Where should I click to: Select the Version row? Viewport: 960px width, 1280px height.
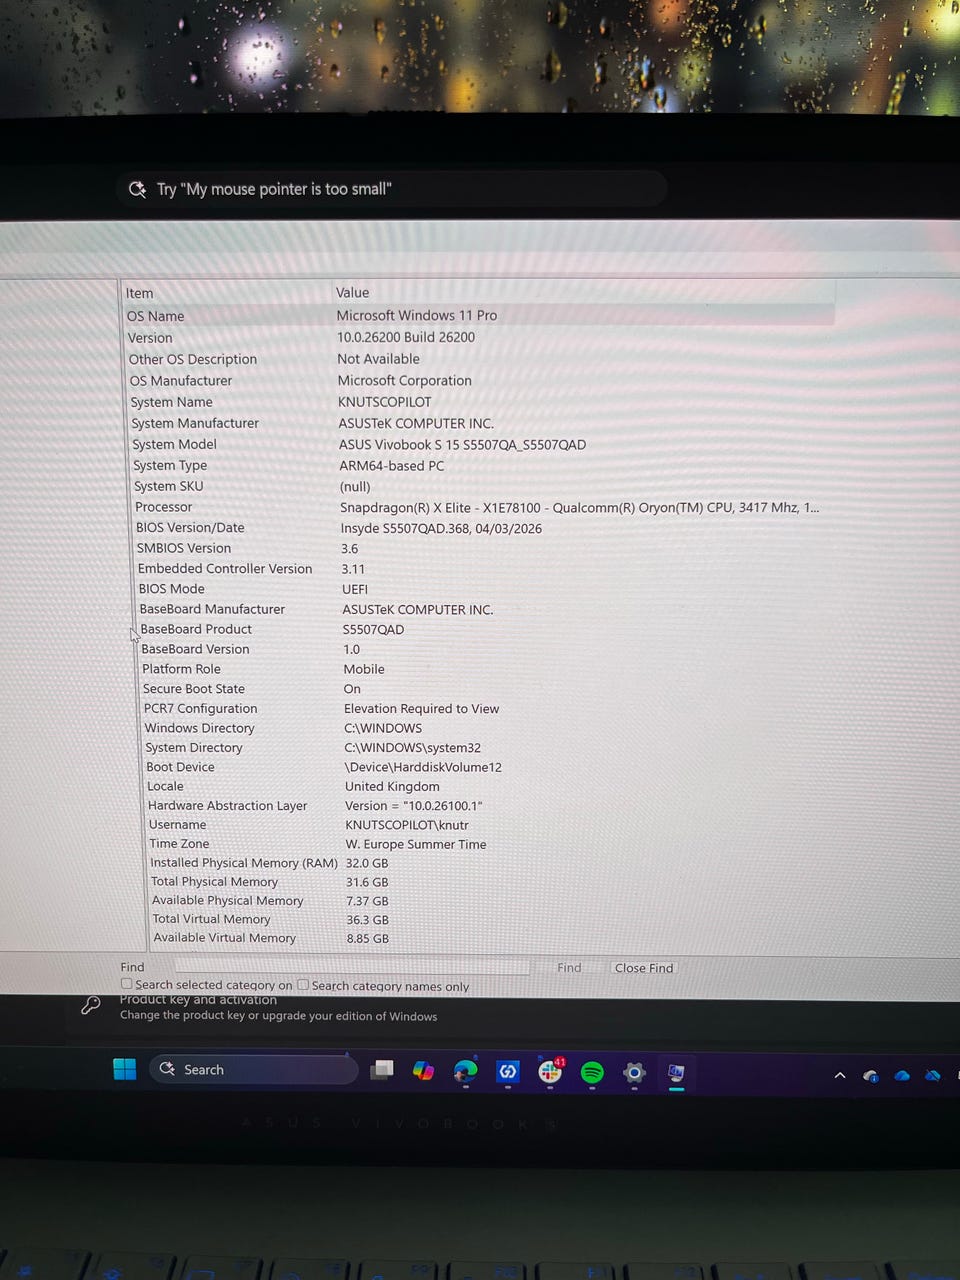coord(480,338)
